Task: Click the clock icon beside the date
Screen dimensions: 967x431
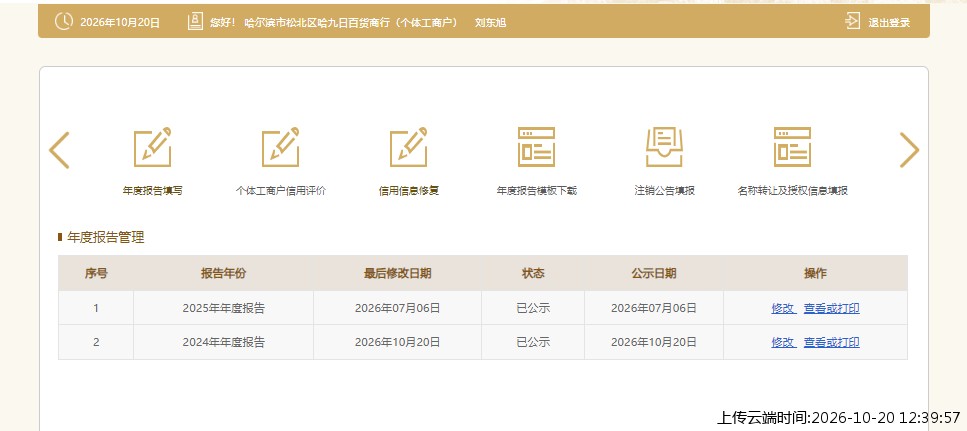Action: tap(64, 22)
